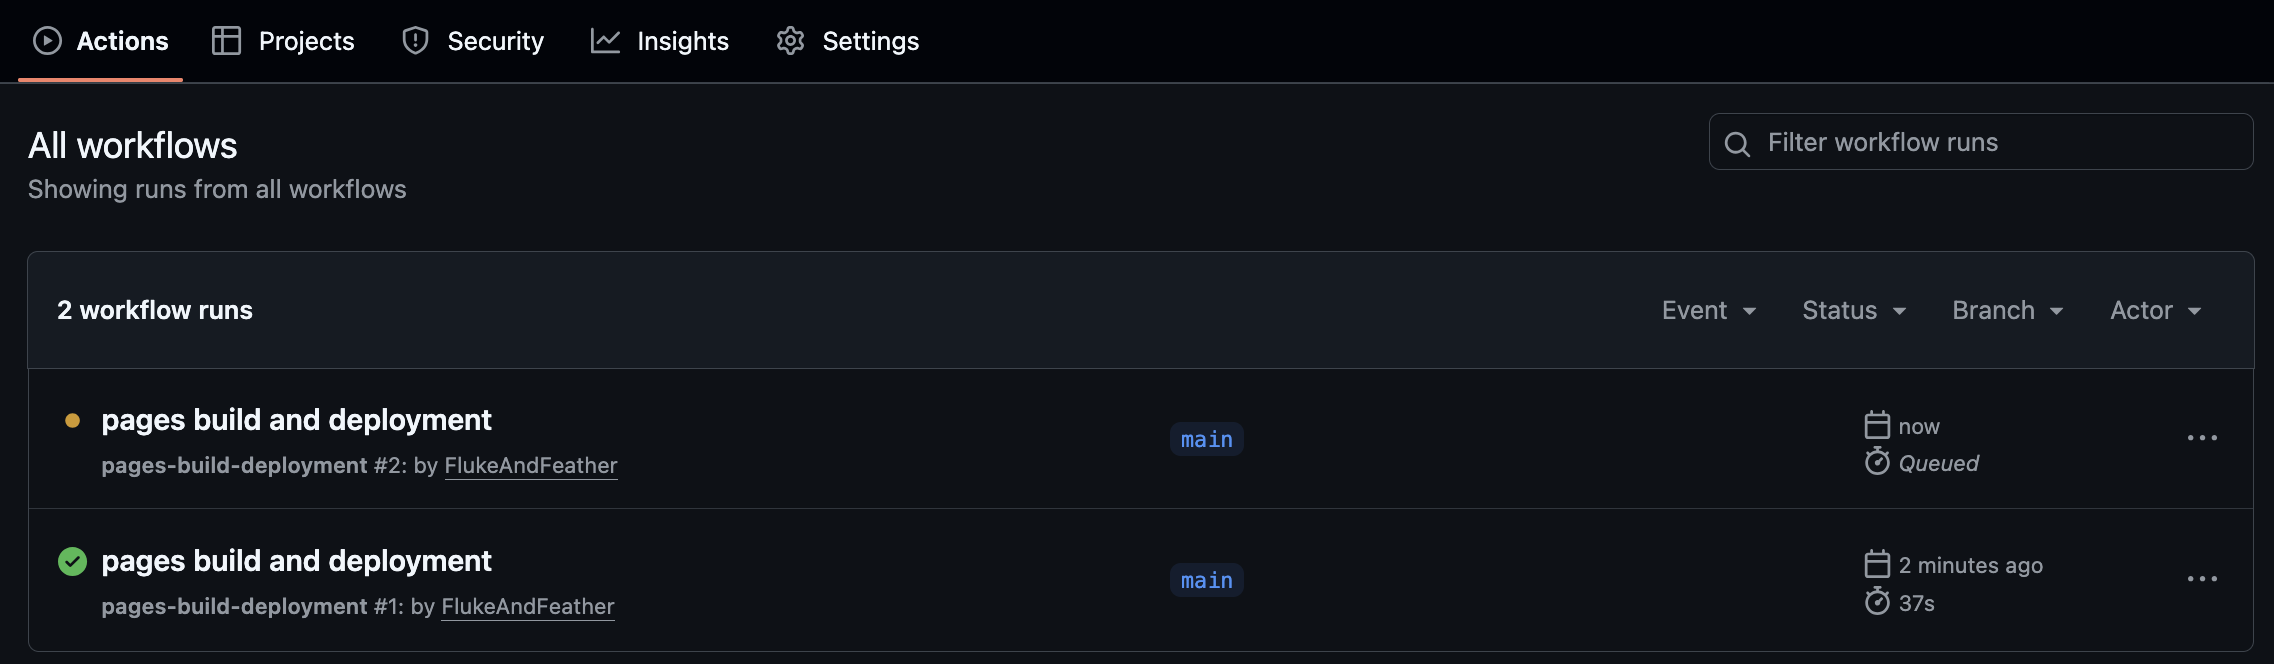The image size is (2274, 664).
Task: Click the Insights graph icon
Action: pyautogui.click(x=605, y=41)
